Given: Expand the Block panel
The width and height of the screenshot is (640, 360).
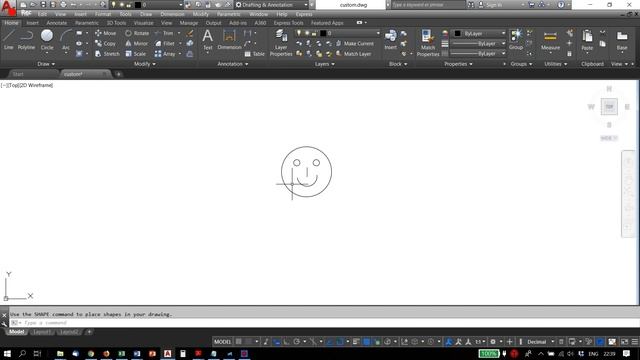Looking at the screenshot, I should [398, 64].
